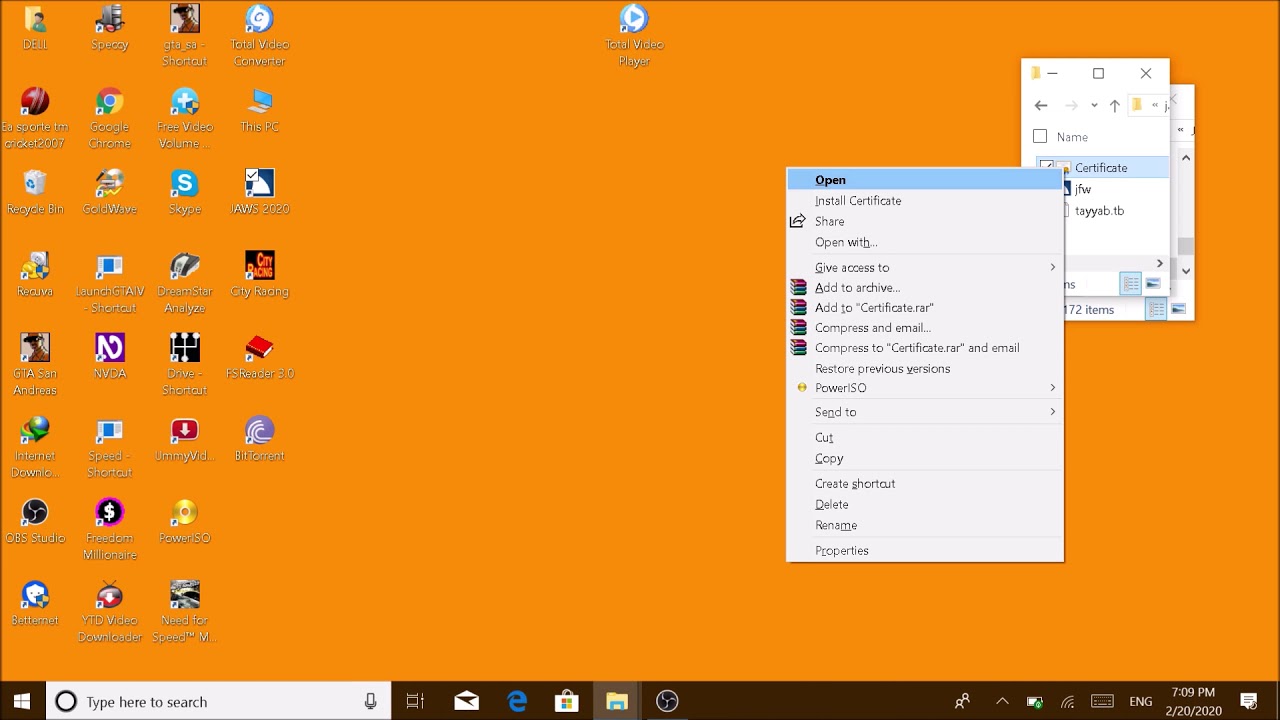Select Total Video Player desktop icon
This screenshot has height=720, width=1280.
[x=634, y=36]
